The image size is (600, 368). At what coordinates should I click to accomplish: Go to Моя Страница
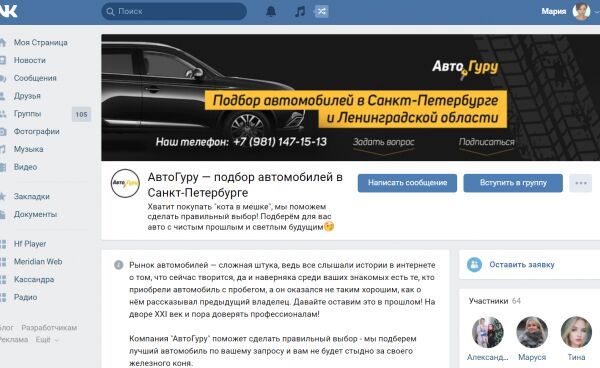click(x=41, y=42)
